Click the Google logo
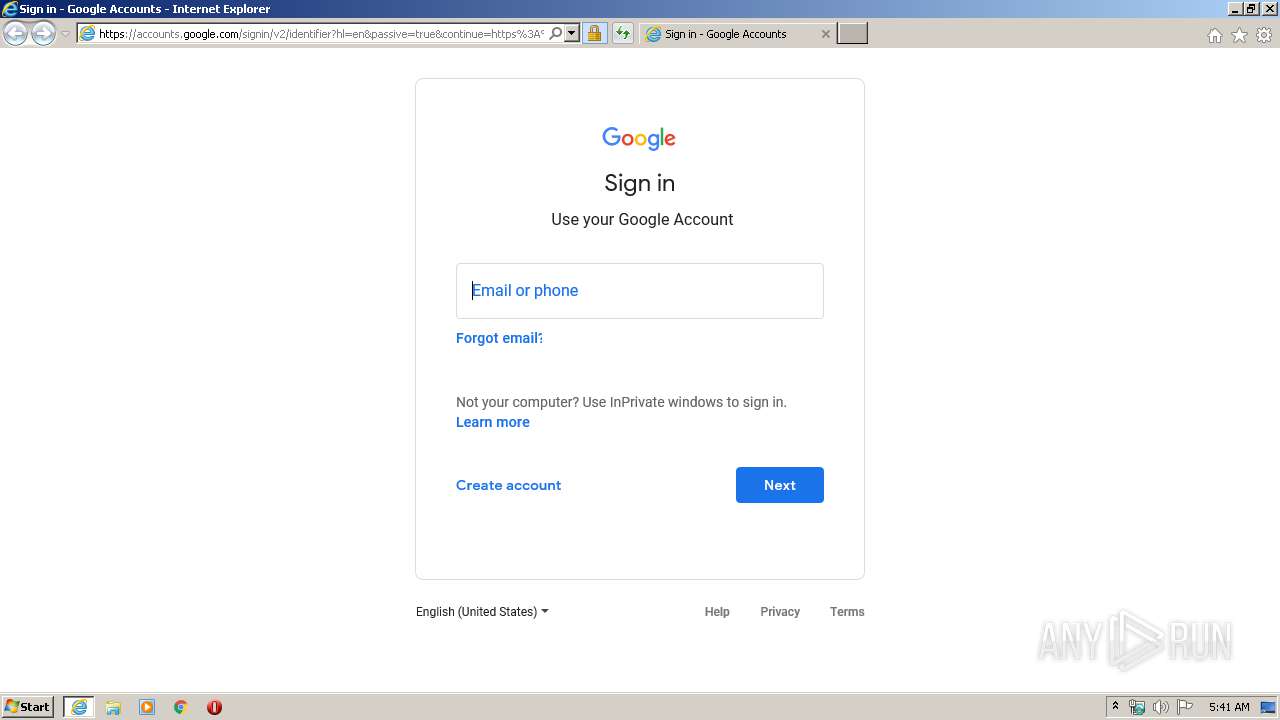This screenshot has height=720, width=1280. click(639, 138)
